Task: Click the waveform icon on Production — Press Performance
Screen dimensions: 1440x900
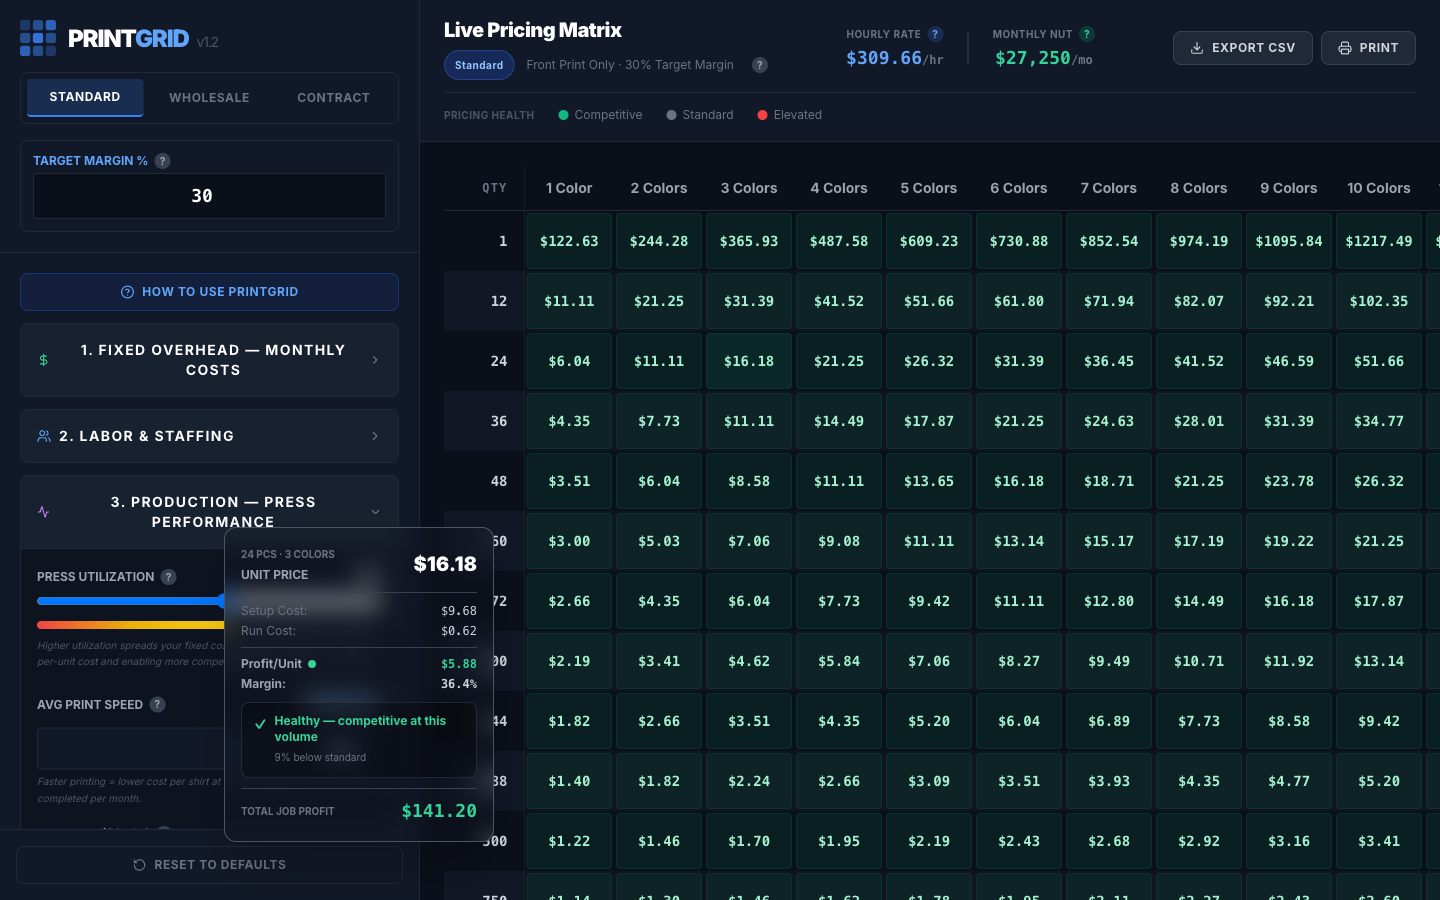Action: pos(43,511)
